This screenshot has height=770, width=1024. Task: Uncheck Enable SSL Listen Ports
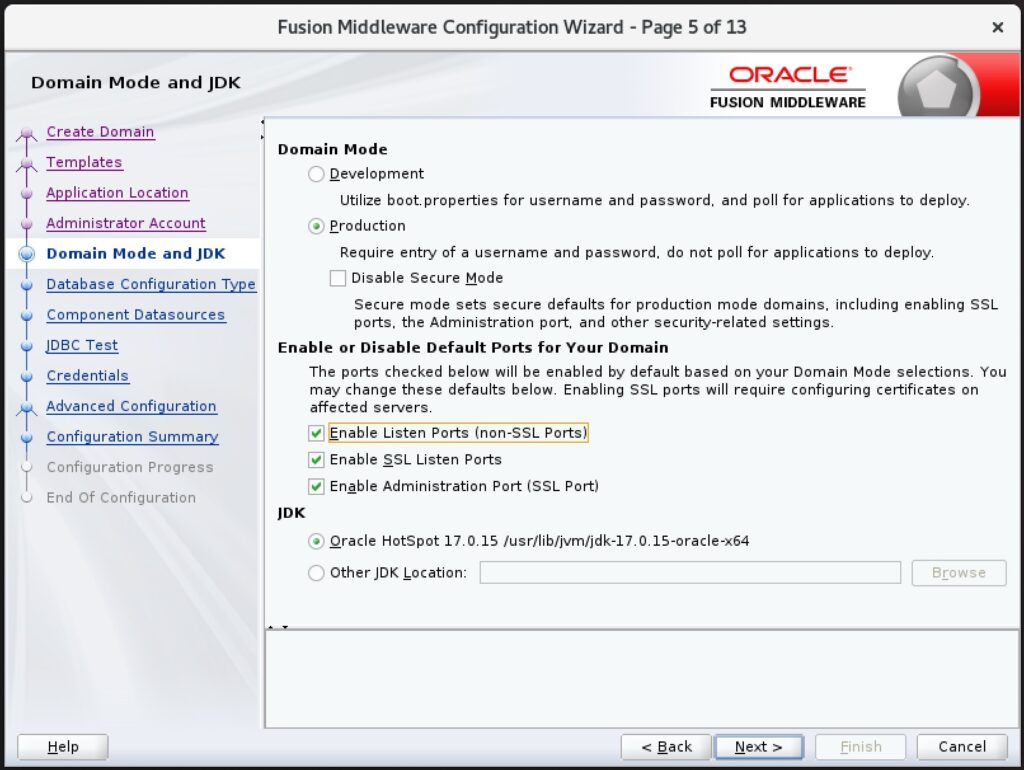[x=316, y=460]
